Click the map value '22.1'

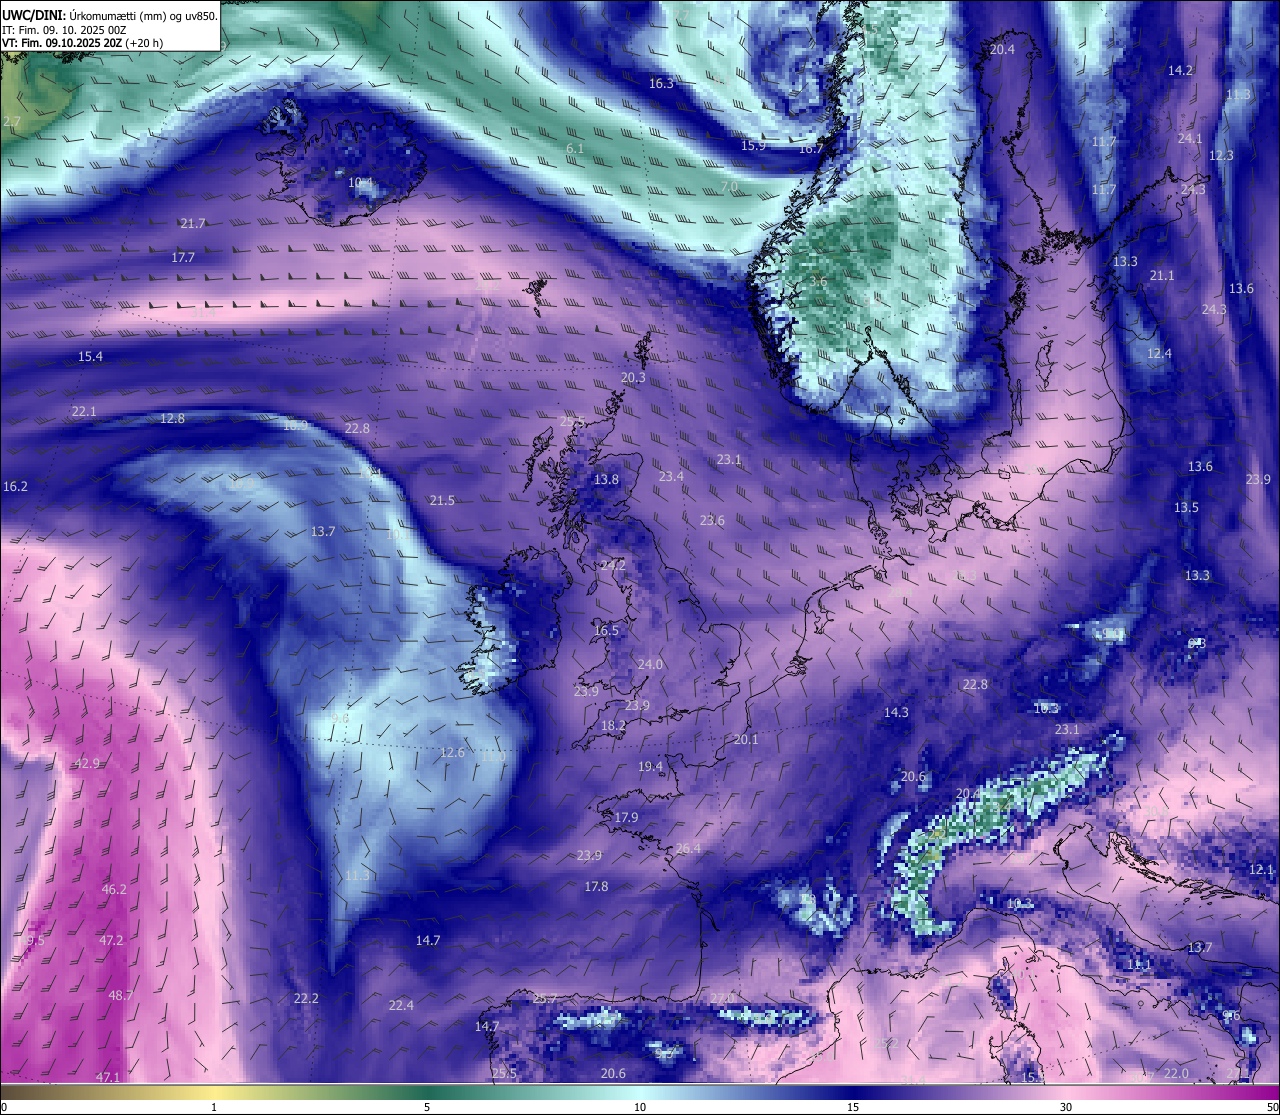pos(84,411)
